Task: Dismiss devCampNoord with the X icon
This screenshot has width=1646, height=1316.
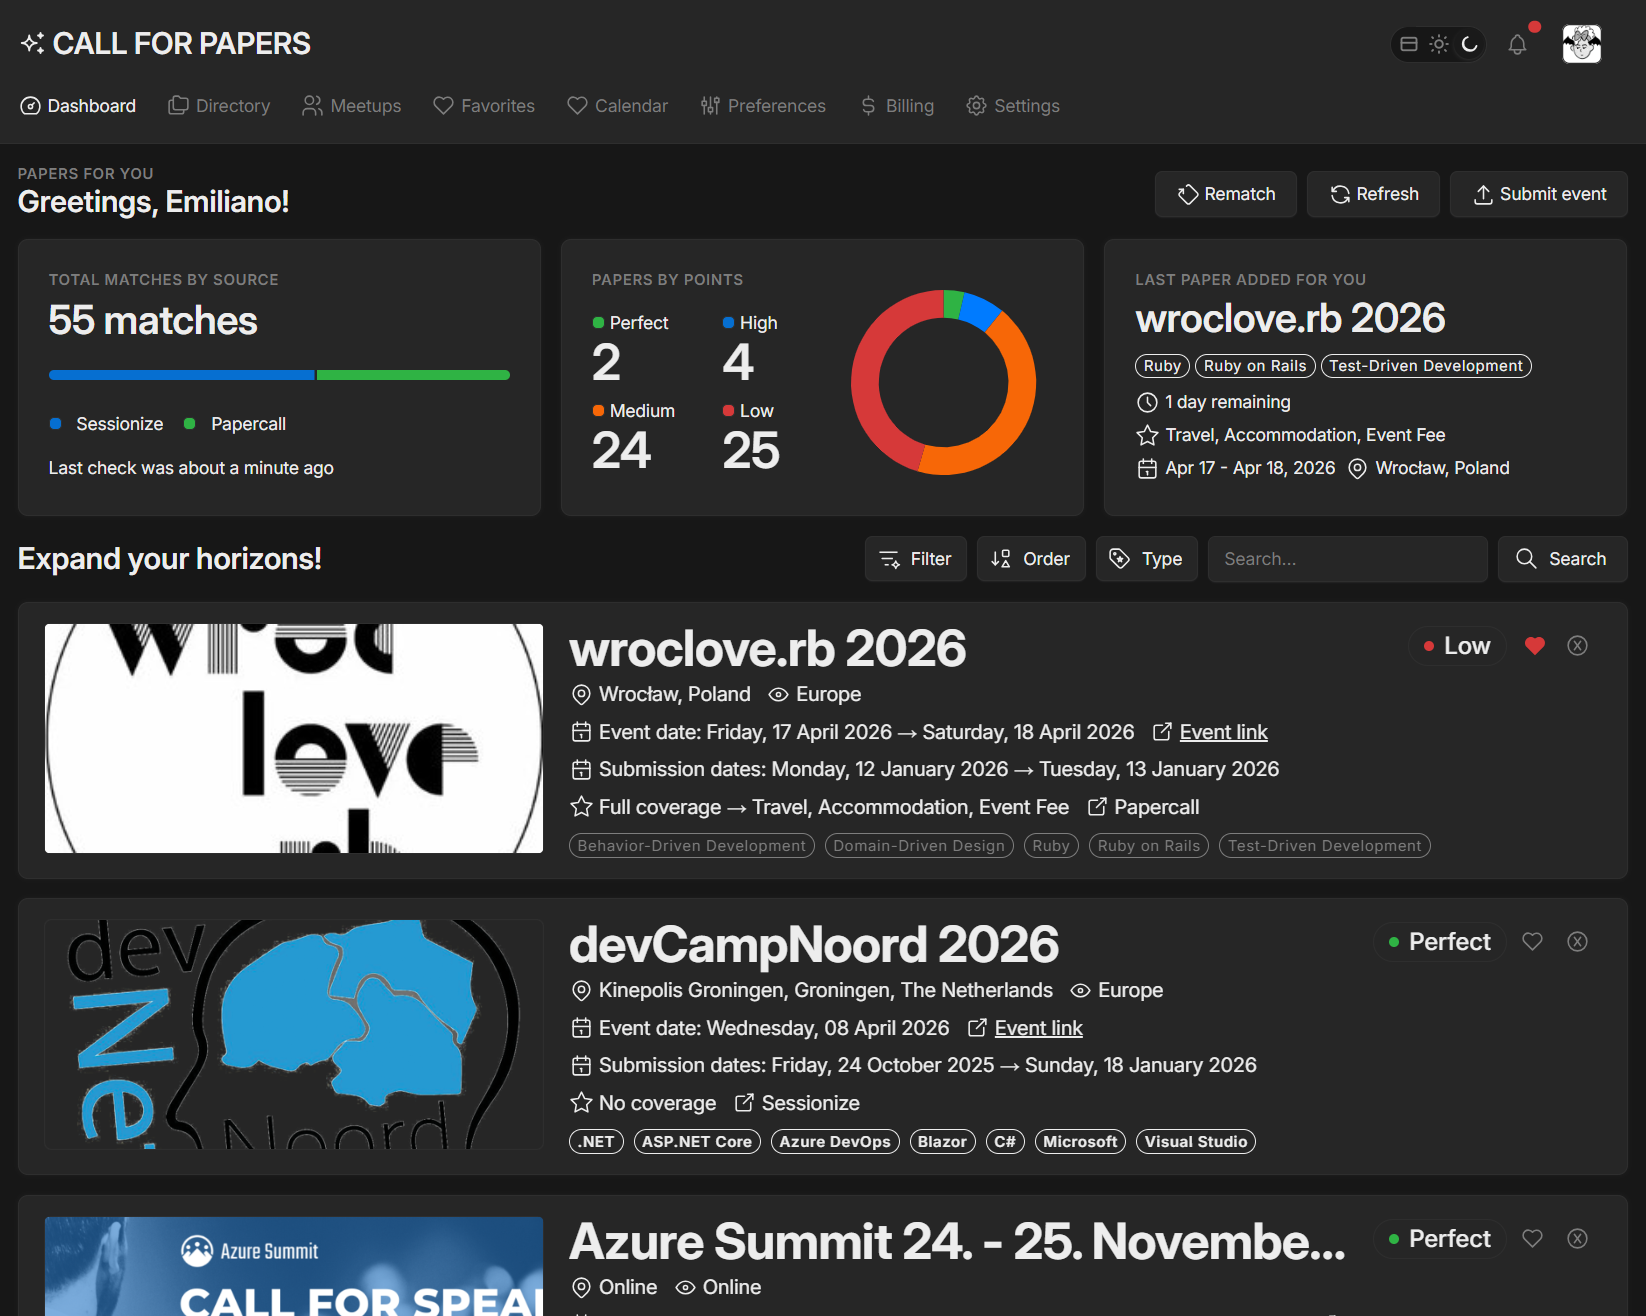Action: coord(1577,941)
